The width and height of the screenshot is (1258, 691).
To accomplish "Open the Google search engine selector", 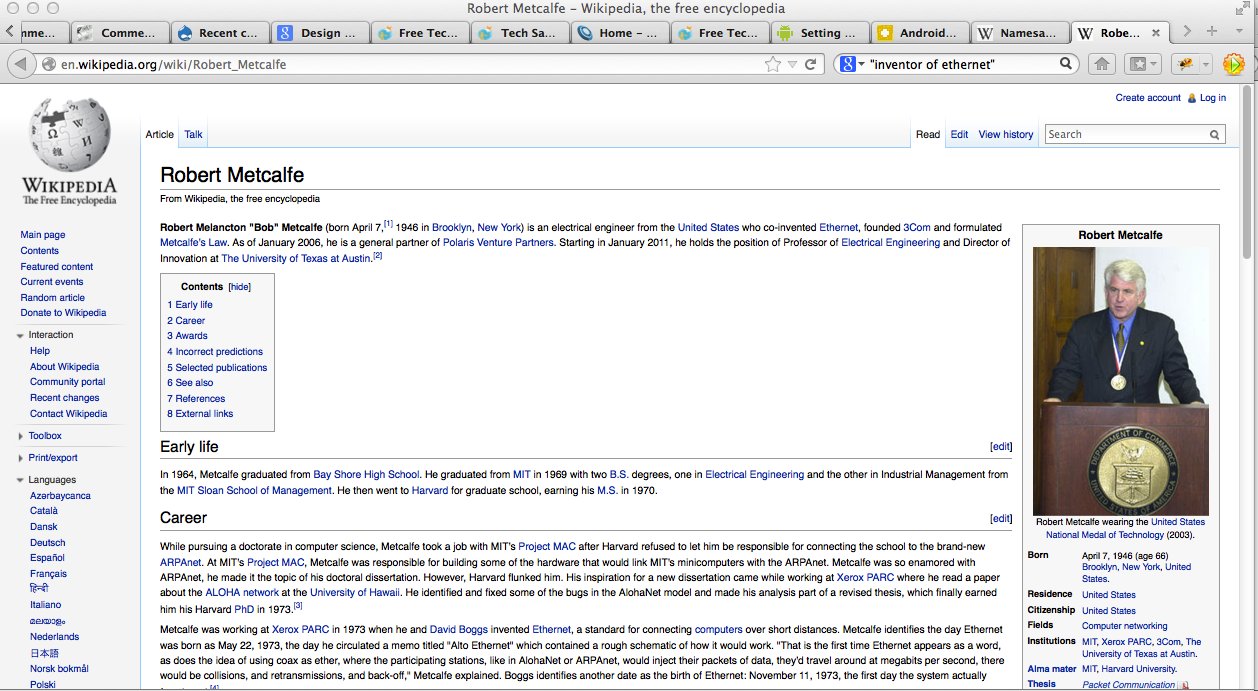I will [851, 64].
